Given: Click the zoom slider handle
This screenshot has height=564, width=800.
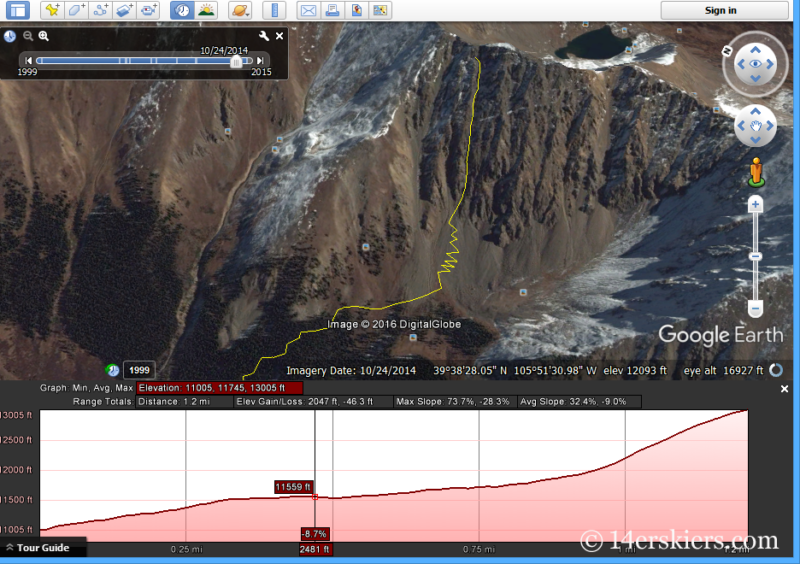Looking at the screenshot, I should [x=756, y=256].
